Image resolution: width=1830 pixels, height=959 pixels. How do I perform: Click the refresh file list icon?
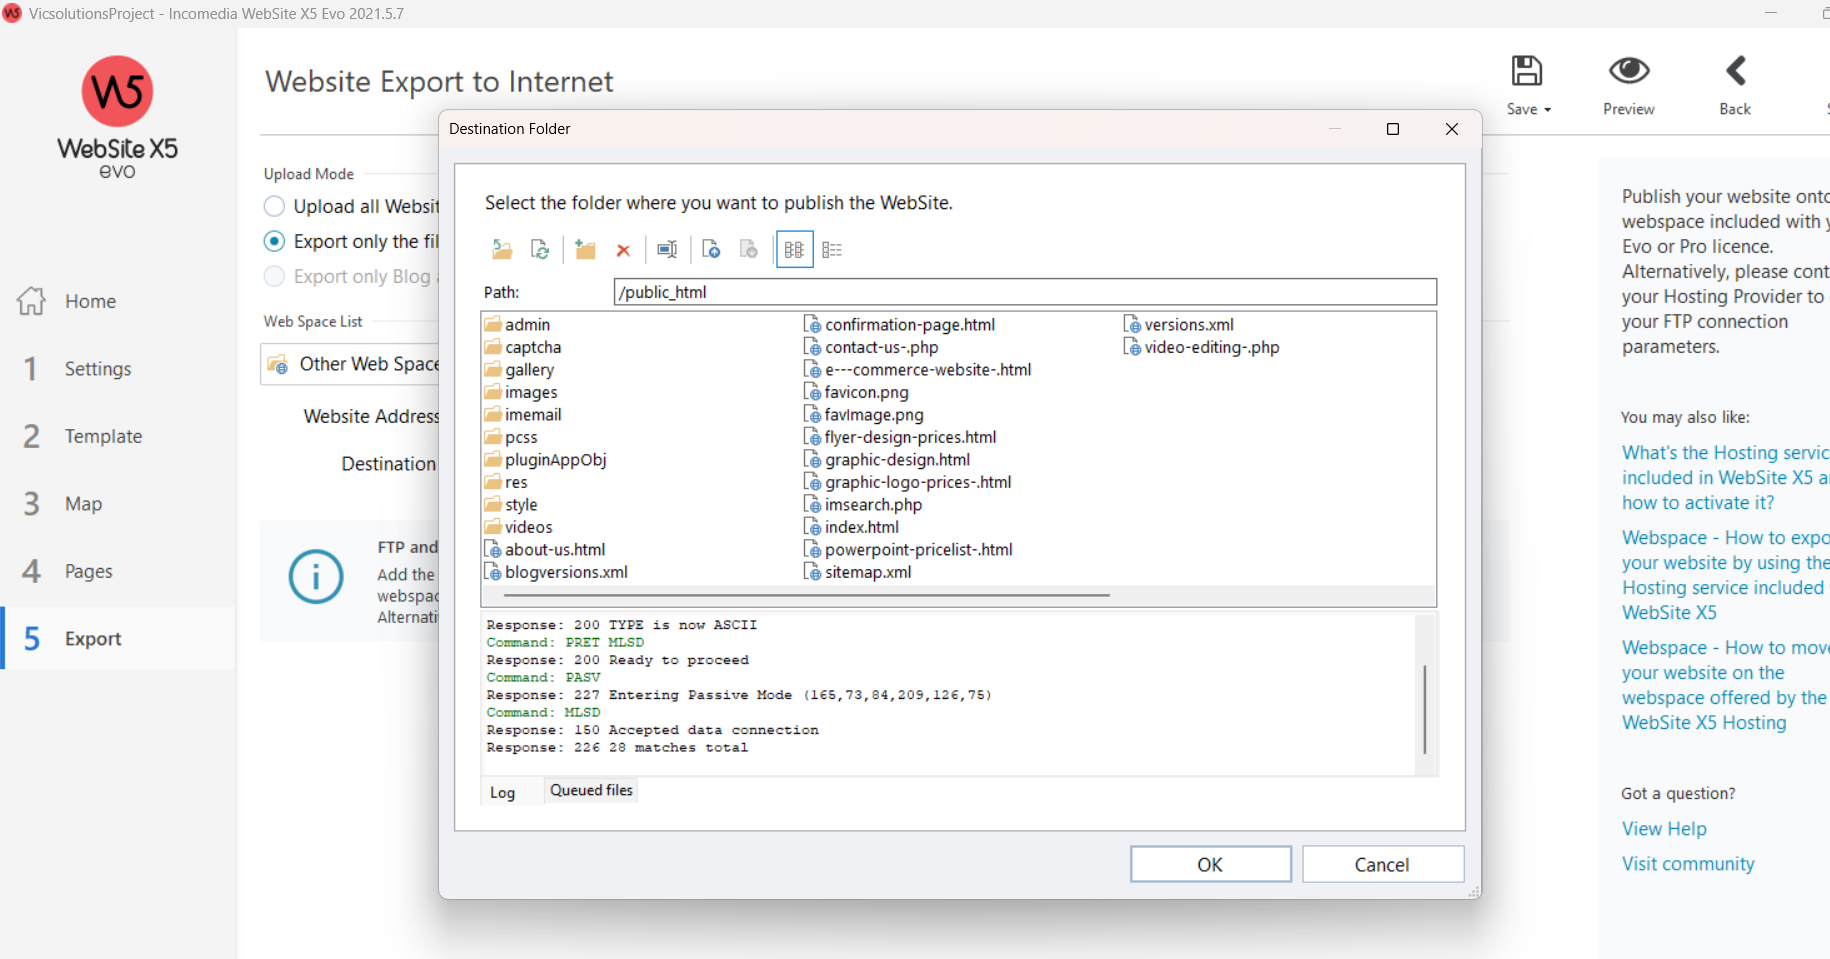pyautogui.click(x=540, y=250)
